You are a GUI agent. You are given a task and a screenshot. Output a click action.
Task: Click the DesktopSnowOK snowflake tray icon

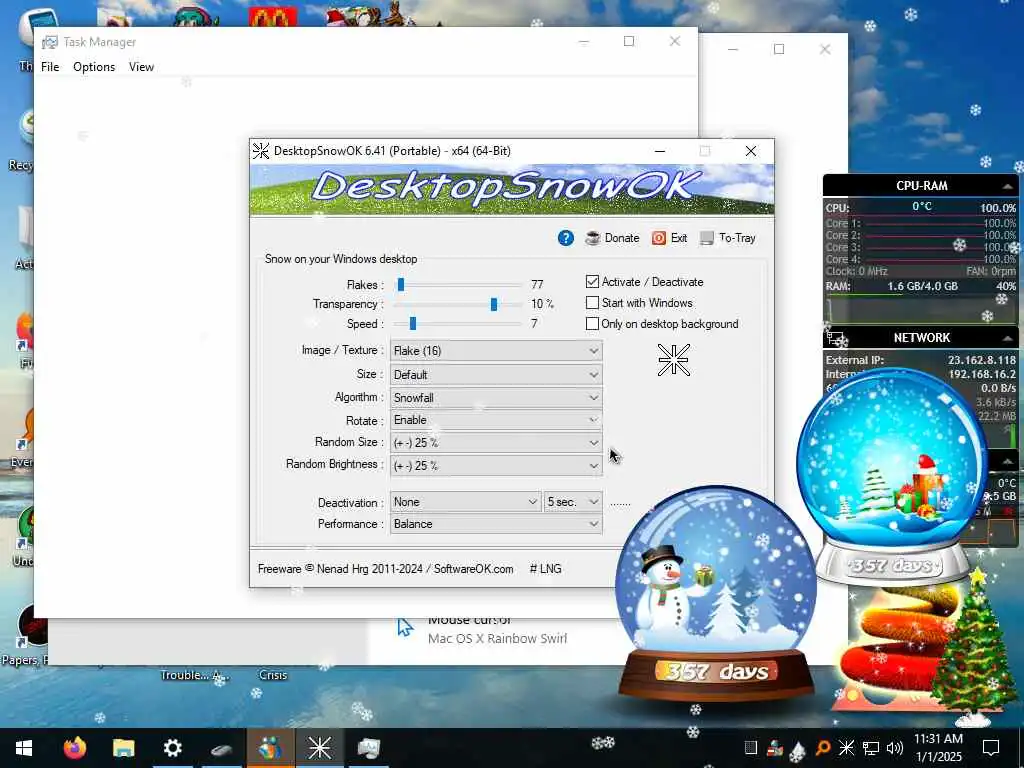point(846,748)
